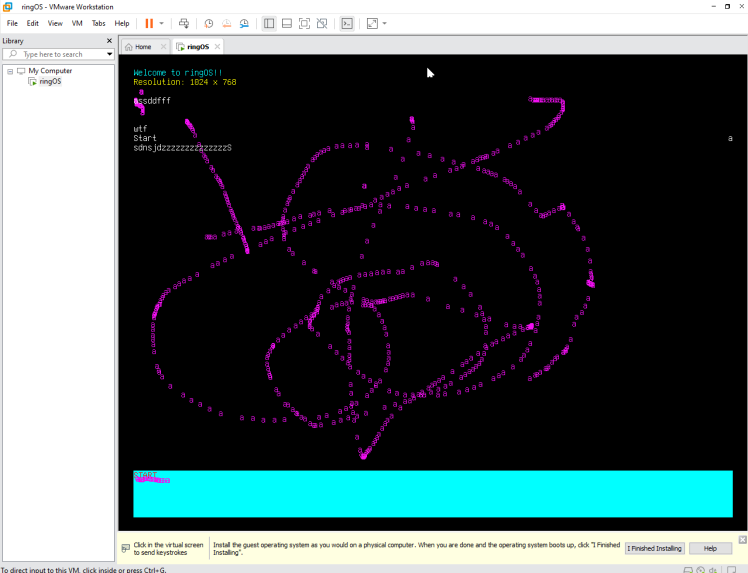748x573 pixels.
Task: Enter full screen mode icon
Action: [x=304, y=23]
